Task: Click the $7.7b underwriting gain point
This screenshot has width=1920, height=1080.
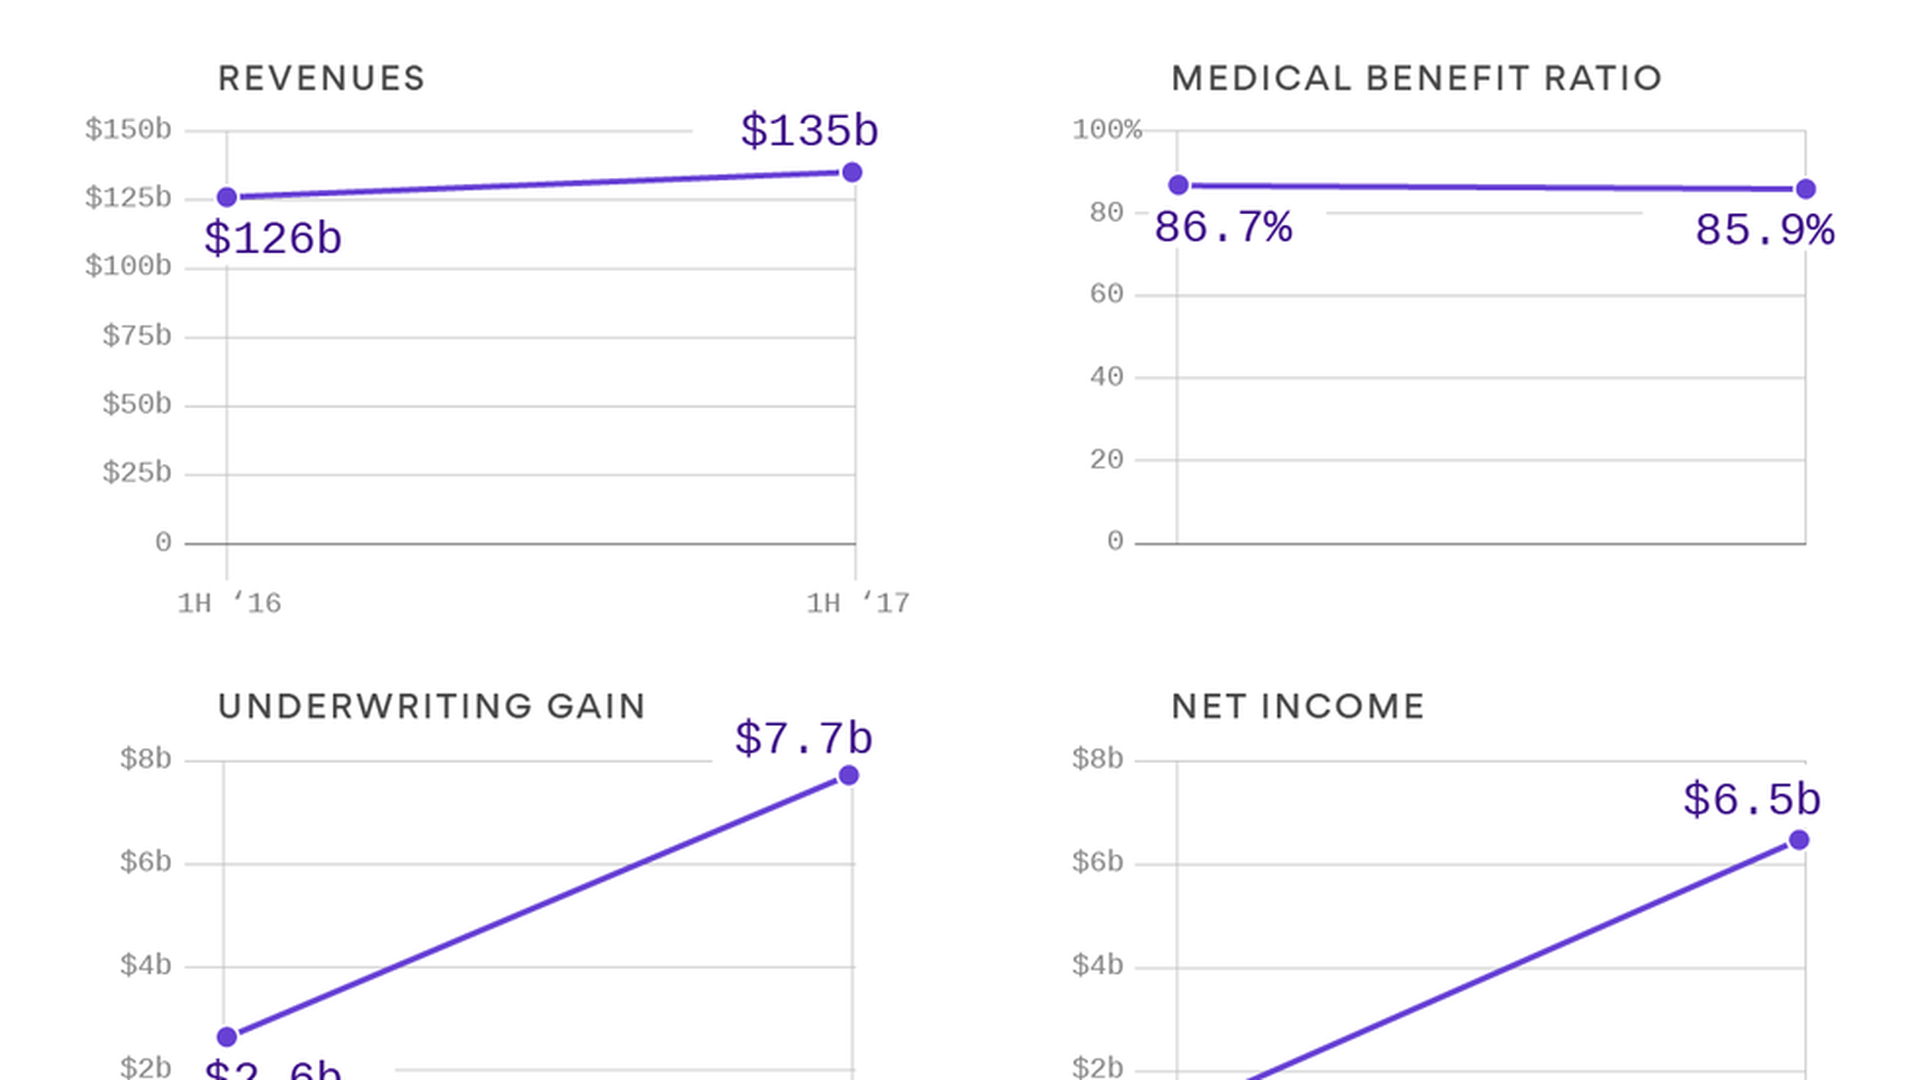Action: pyautogui.click(x=849, y=776)
